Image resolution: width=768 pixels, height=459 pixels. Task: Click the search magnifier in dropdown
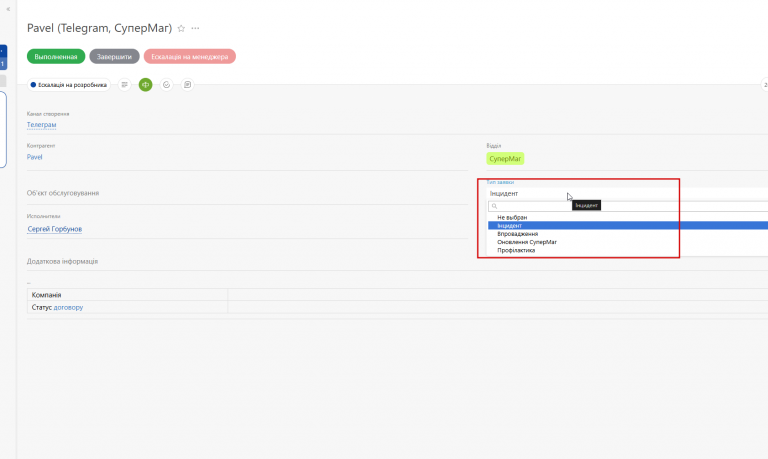click(x=494, y=206)
